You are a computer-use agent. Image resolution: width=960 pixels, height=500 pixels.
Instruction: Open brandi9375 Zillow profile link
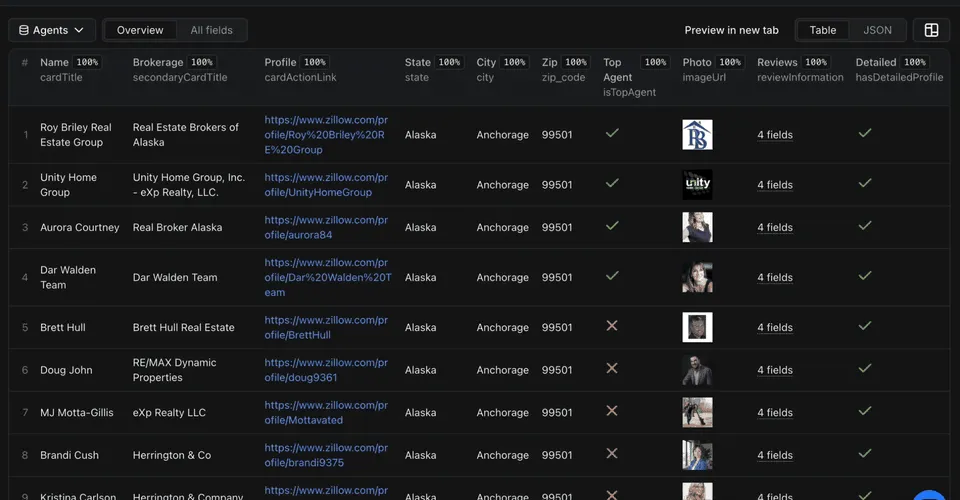click(326, 455)
